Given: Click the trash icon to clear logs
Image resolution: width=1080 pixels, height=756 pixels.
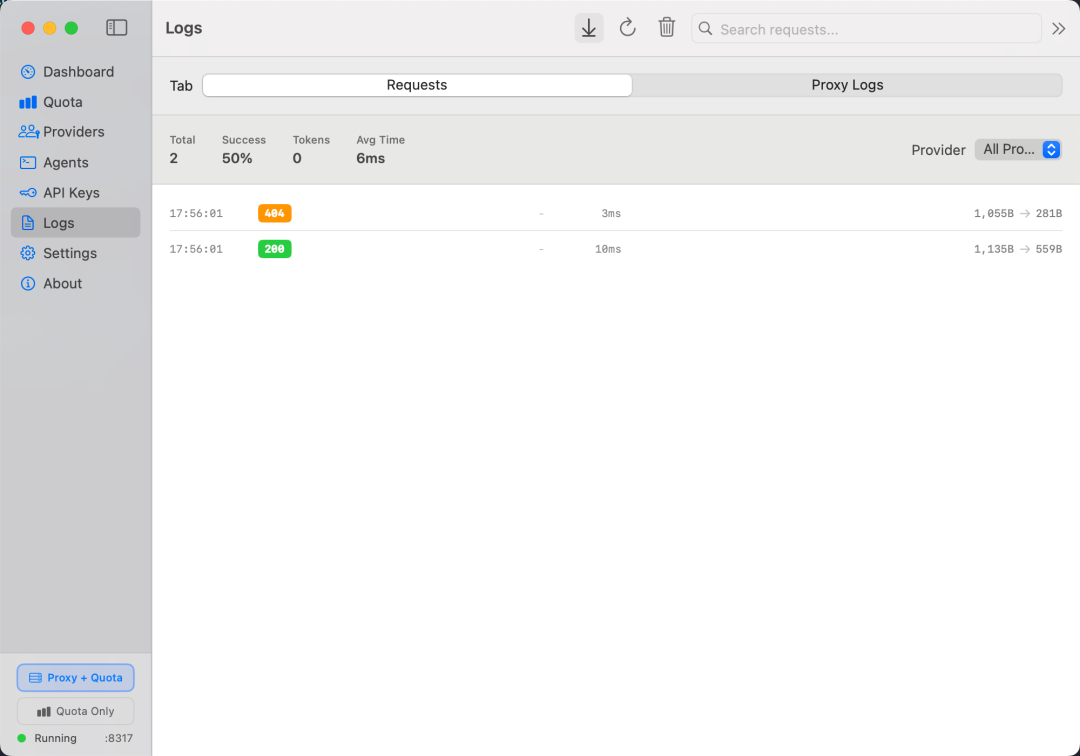Looking at the screenshot, I should coord(667,28).
